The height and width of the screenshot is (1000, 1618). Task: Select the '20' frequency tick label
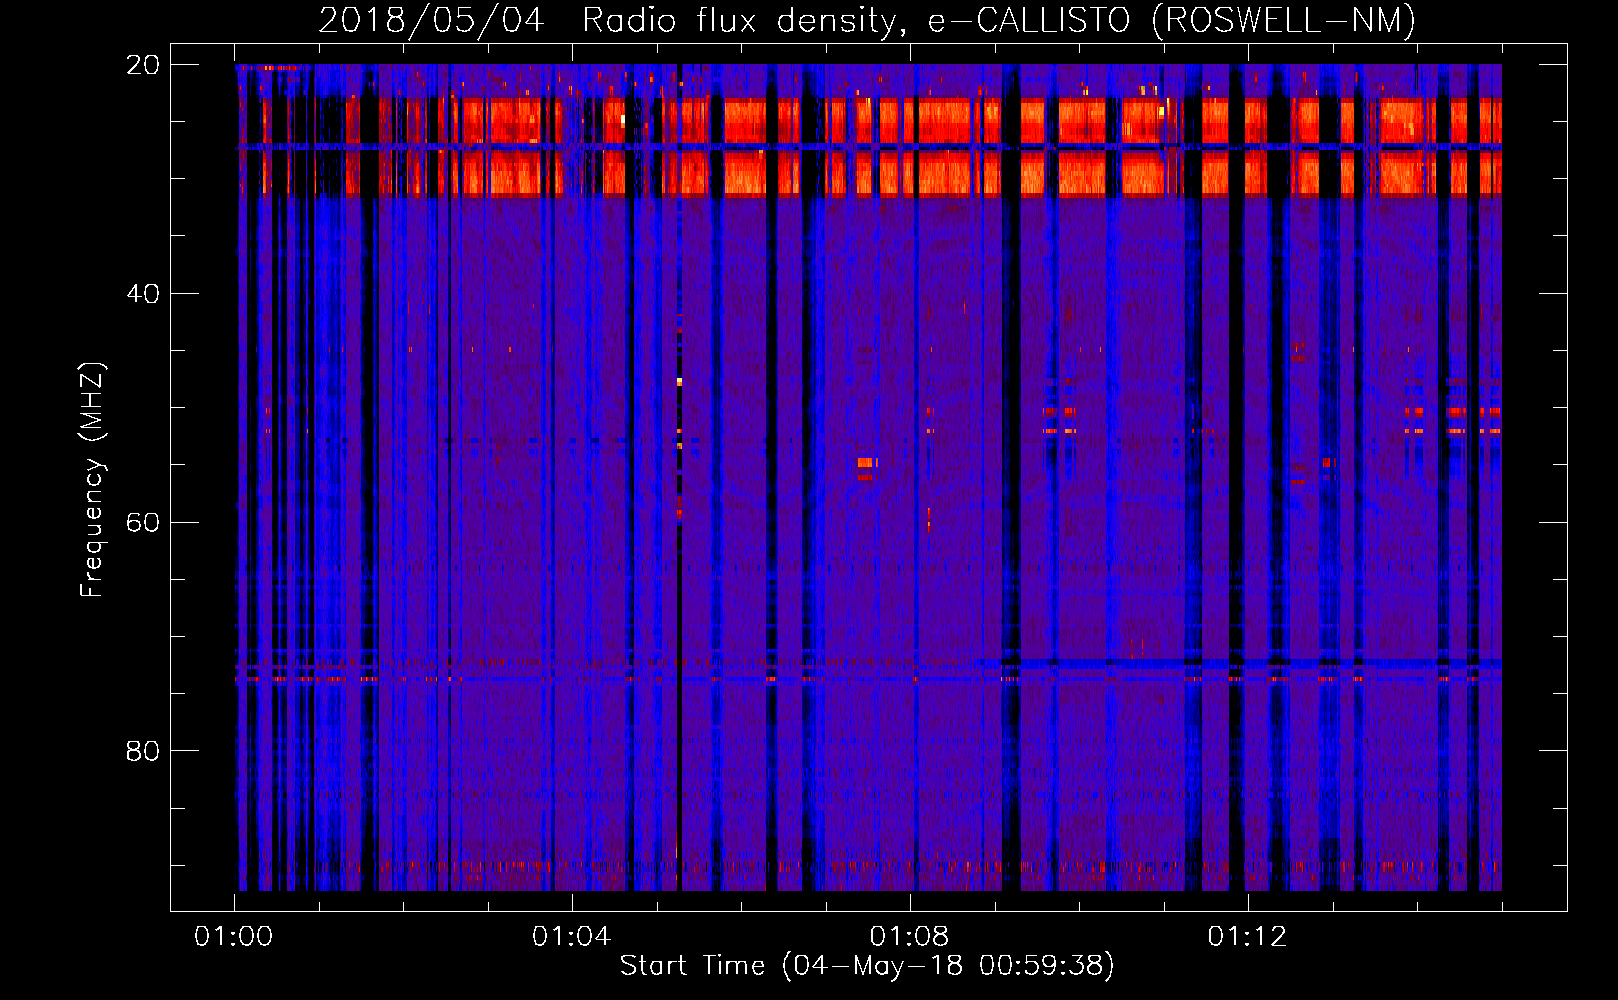(143, 65)
